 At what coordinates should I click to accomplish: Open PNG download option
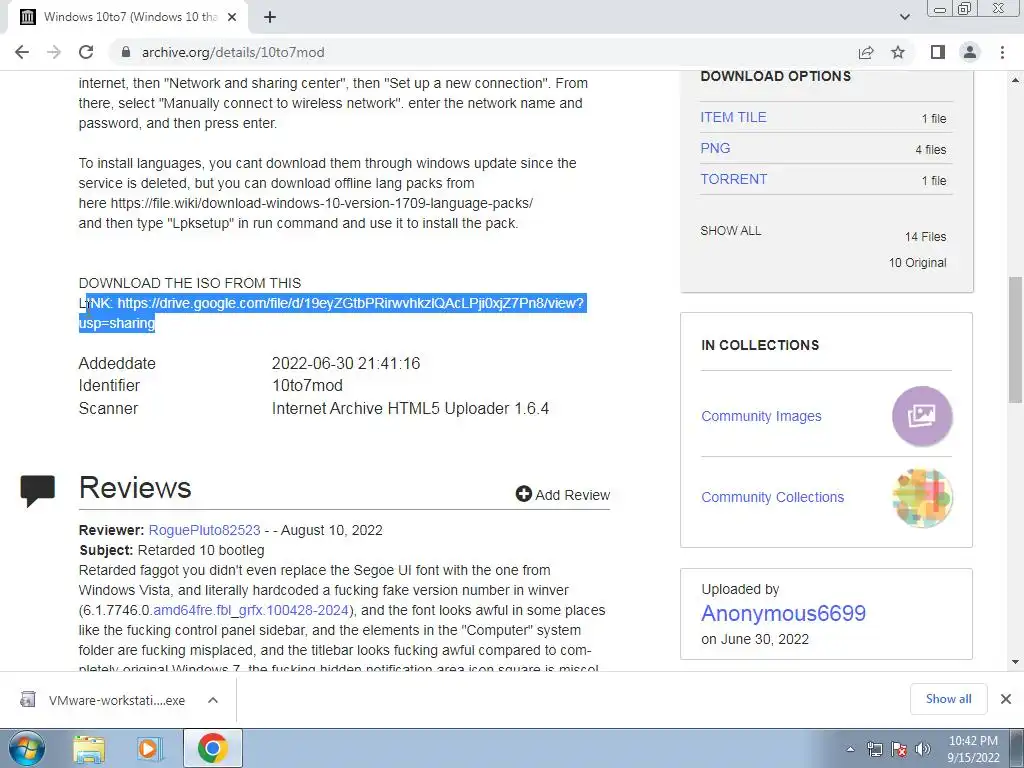click(715, 148)
